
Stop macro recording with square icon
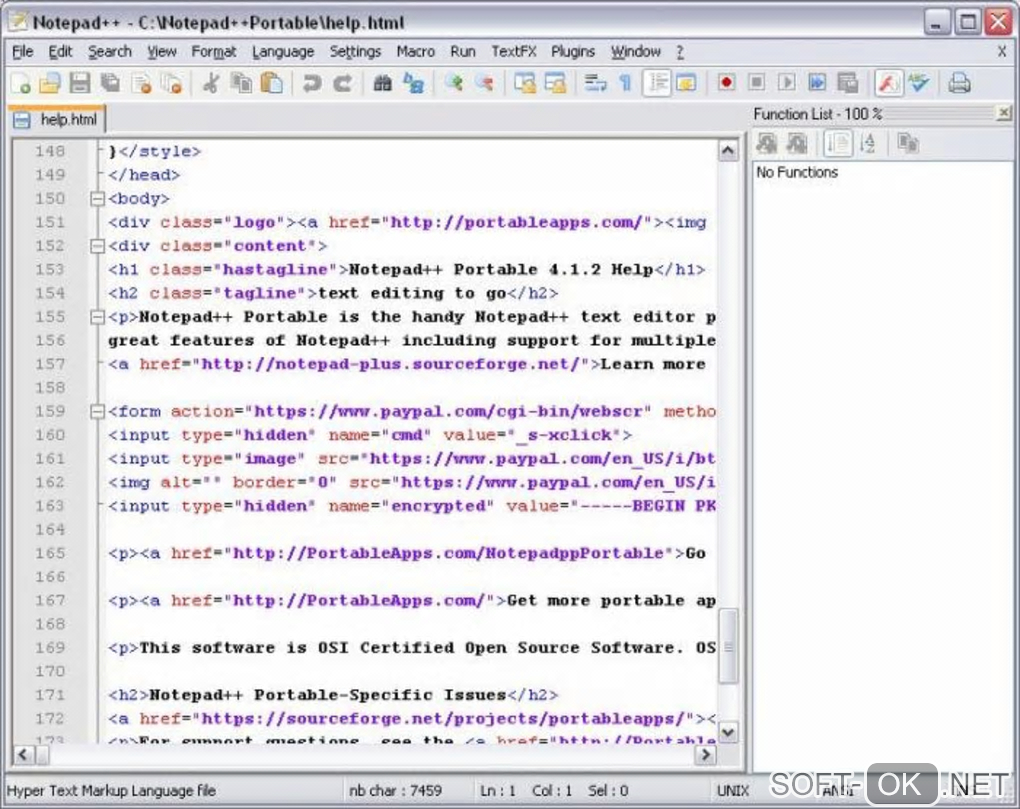coord(757,83)
